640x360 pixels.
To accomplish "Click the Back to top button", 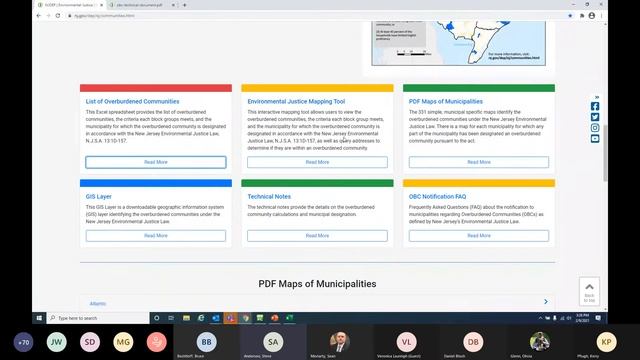I will click(x=589, y=292).
